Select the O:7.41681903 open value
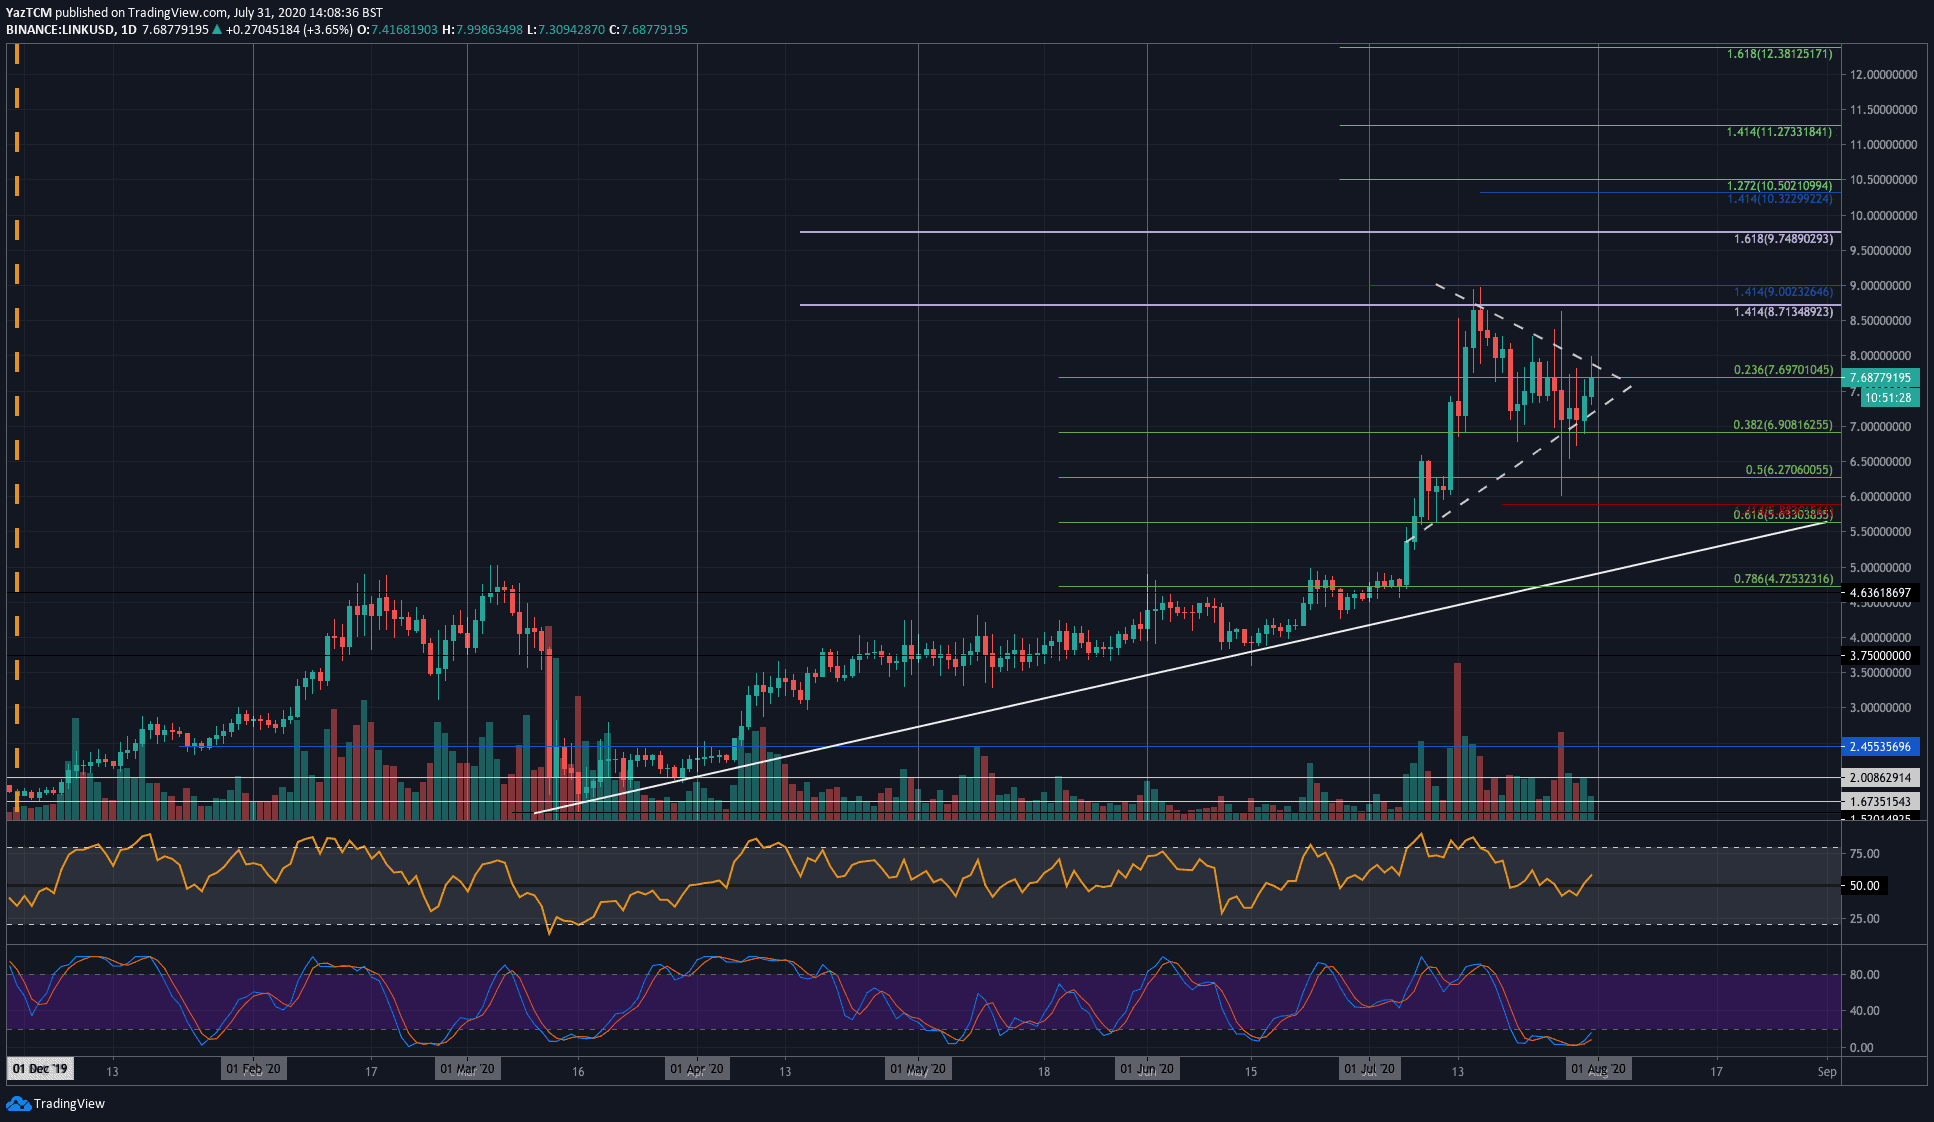The height and width of the screenshot is (1122, 1934). [397, 30]
